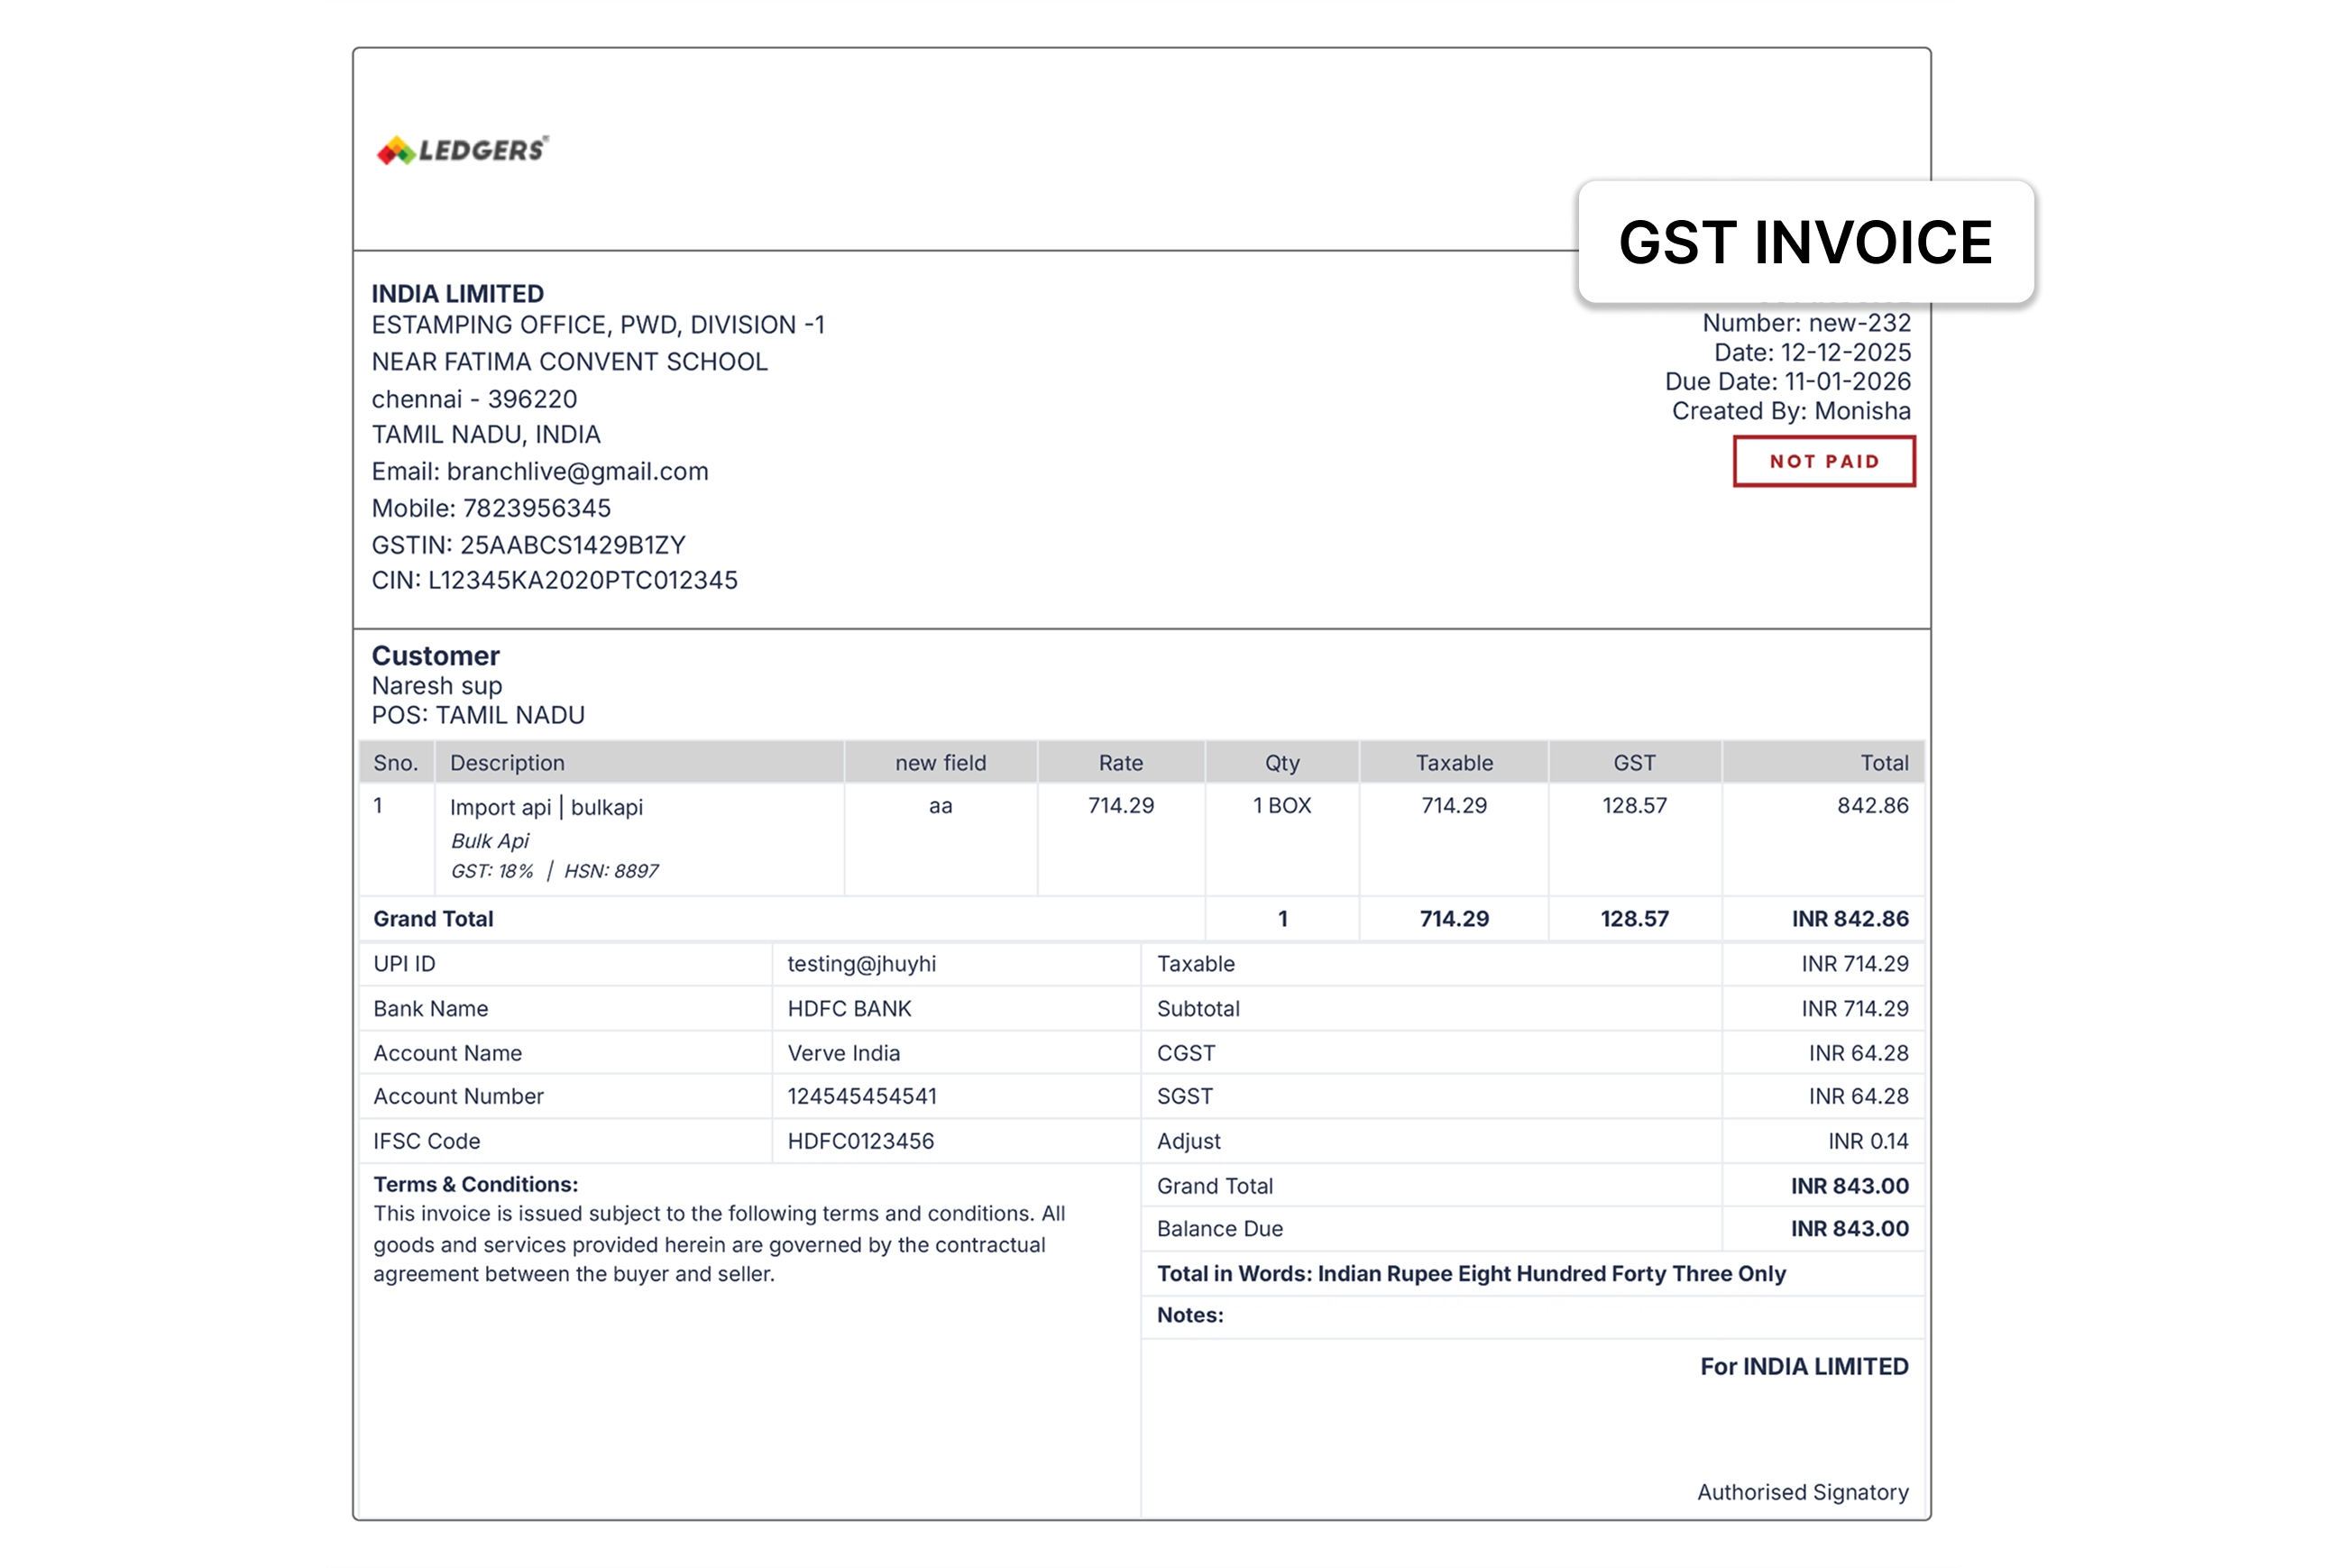The width and height of the screenshot is (2332, 1568).
Task: Click the Terms & Conditions heading
Action: (x=476, y=1184)
